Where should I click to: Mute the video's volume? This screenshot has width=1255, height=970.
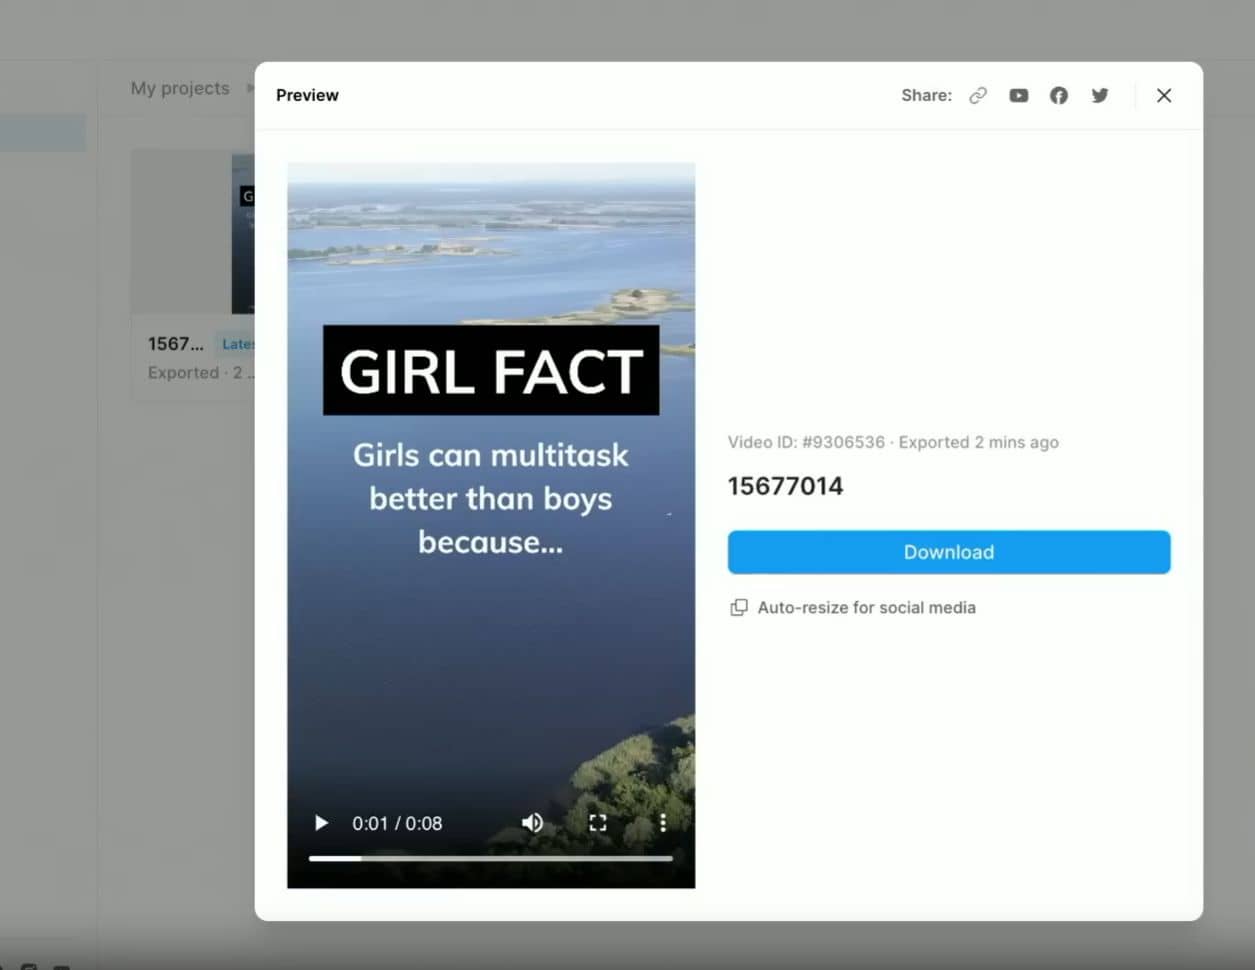point(532,823)
